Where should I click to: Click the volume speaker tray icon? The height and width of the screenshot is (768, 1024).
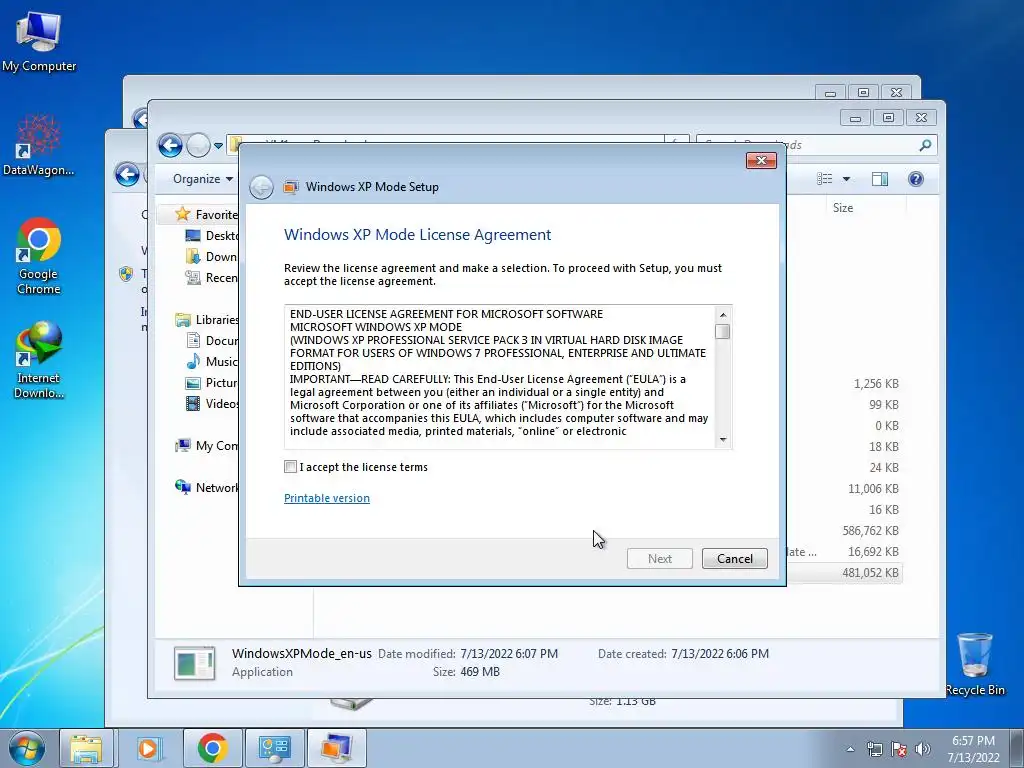[x=922, y=749]
